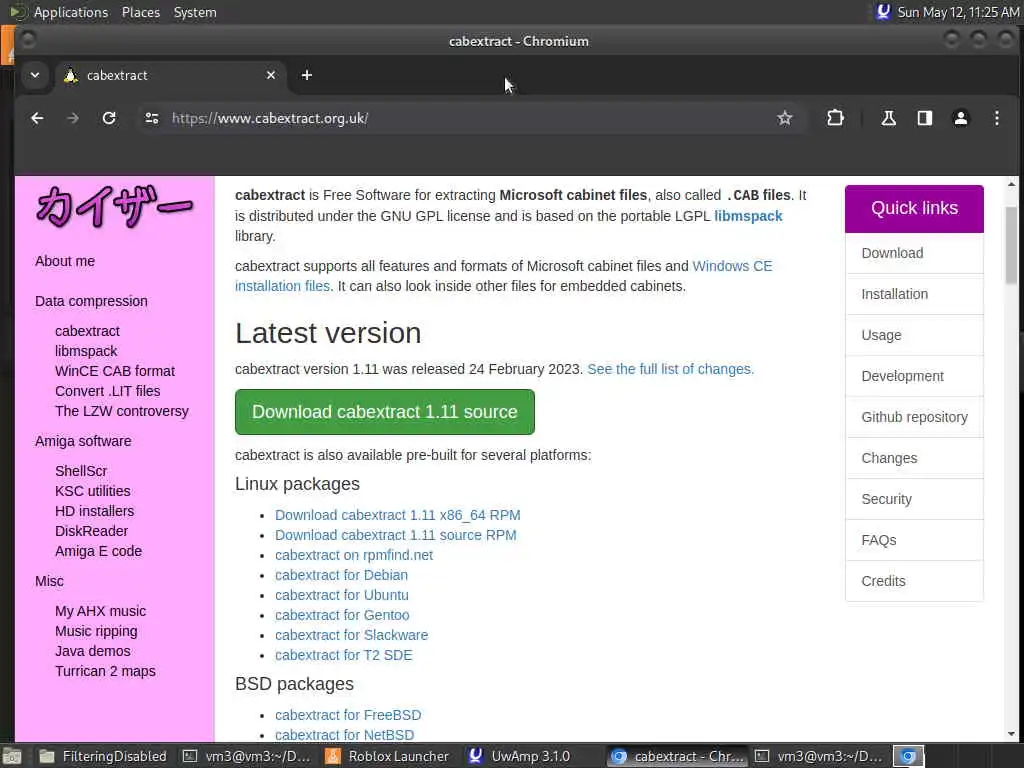Open the System menu
Image resolution: width=1024 pixels, height=768 pixels.
pos(195,12)
